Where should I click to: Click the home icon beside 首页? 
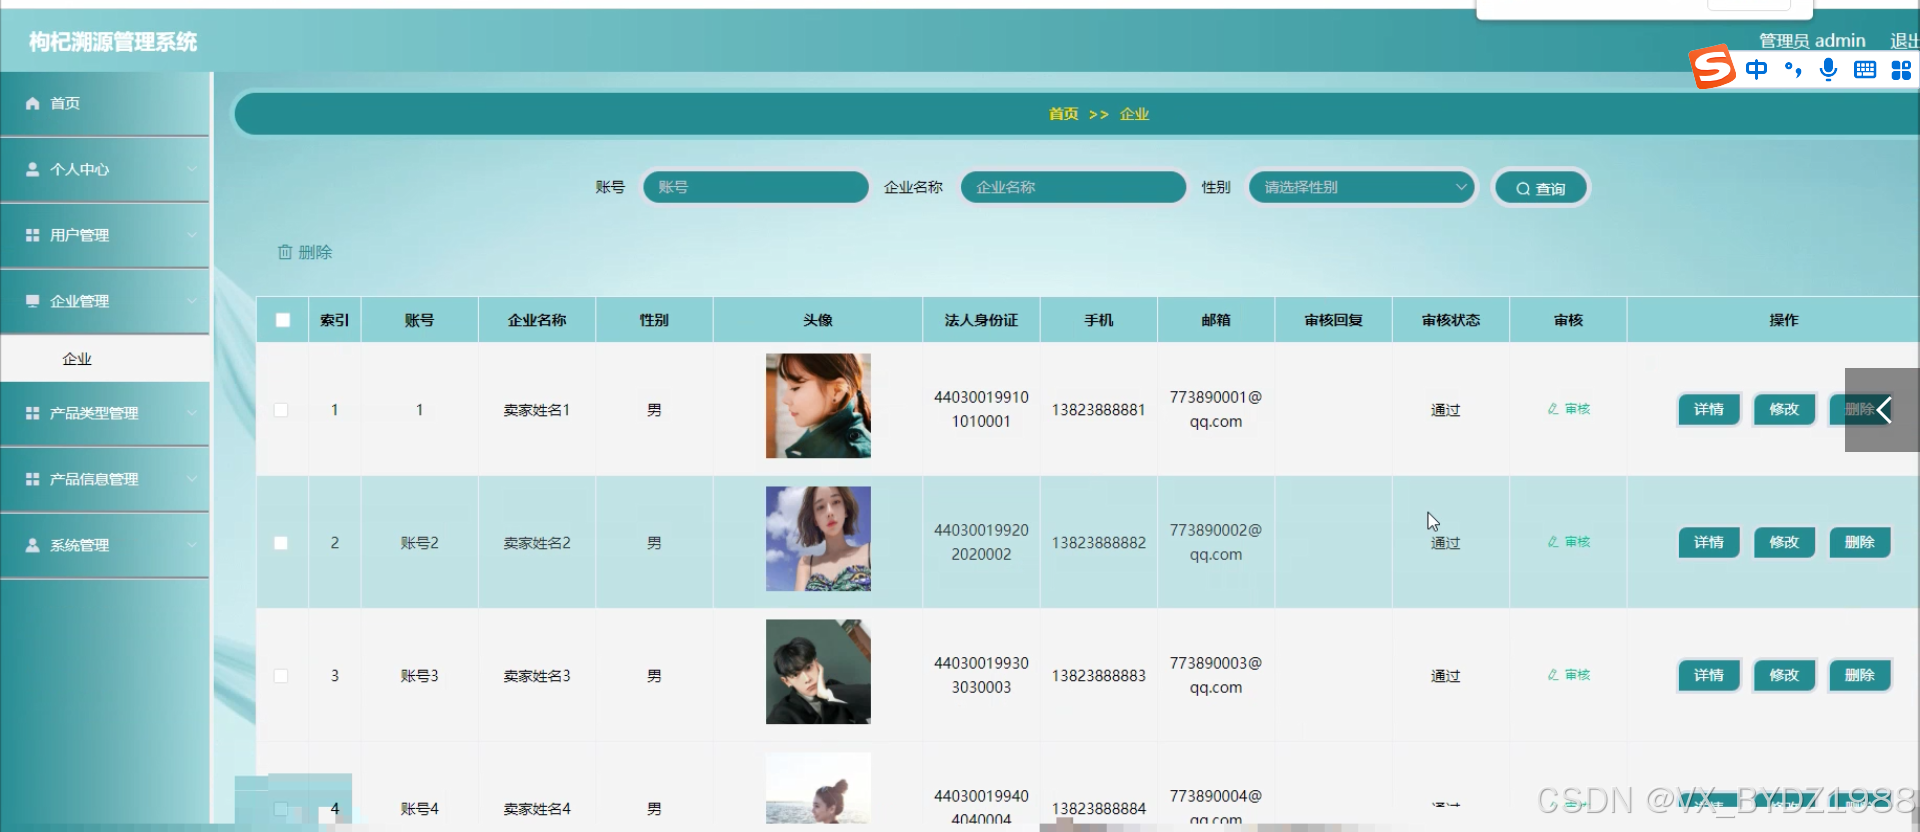tap(32, 103)
